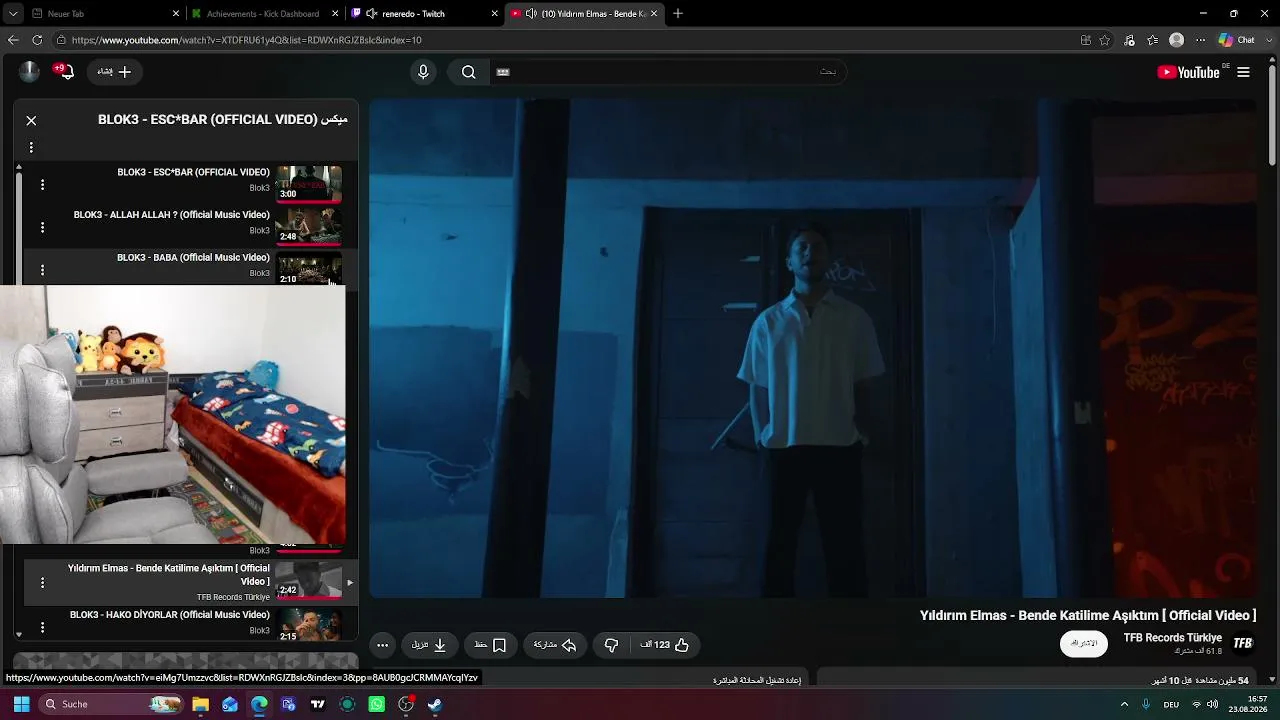The width and height of the screenshot is (1280, 720).
Task: Open the on-screen keyboard icon in search
Action: coord(503,72)
